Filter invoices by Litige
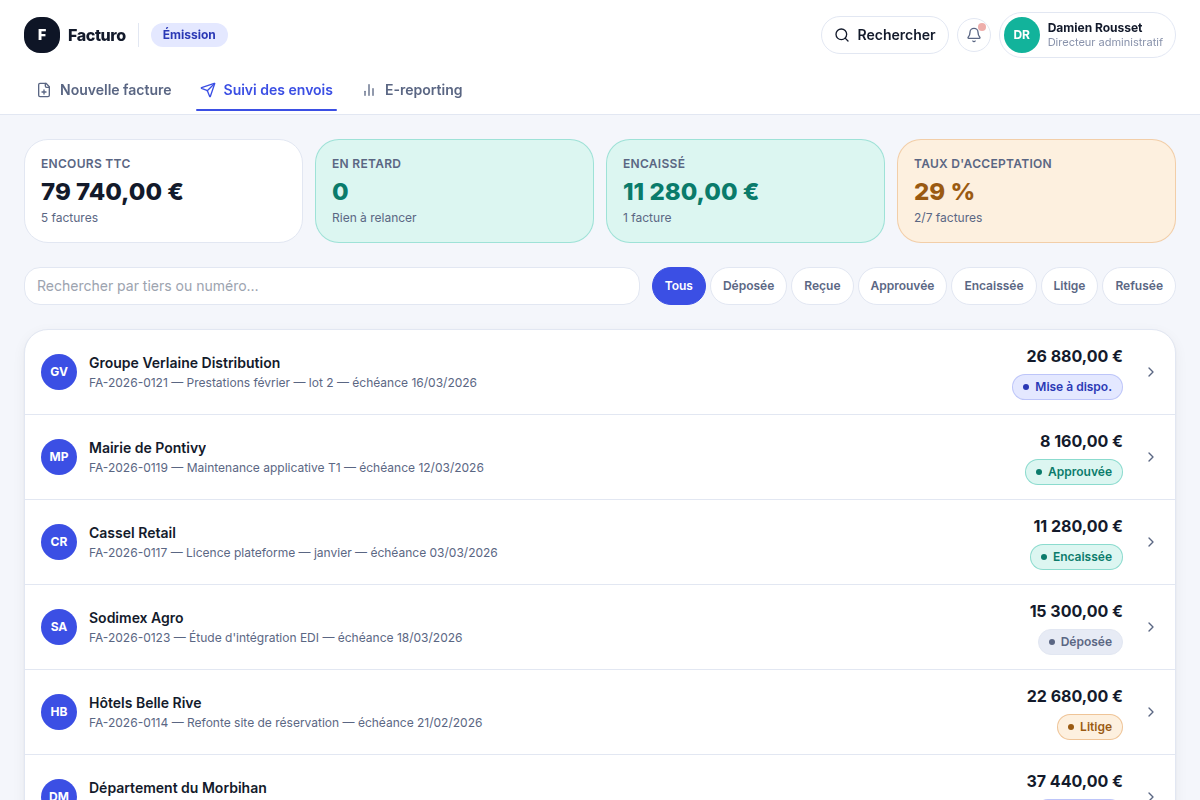This screenshot has width=1200, height=800. point(1069,286)
